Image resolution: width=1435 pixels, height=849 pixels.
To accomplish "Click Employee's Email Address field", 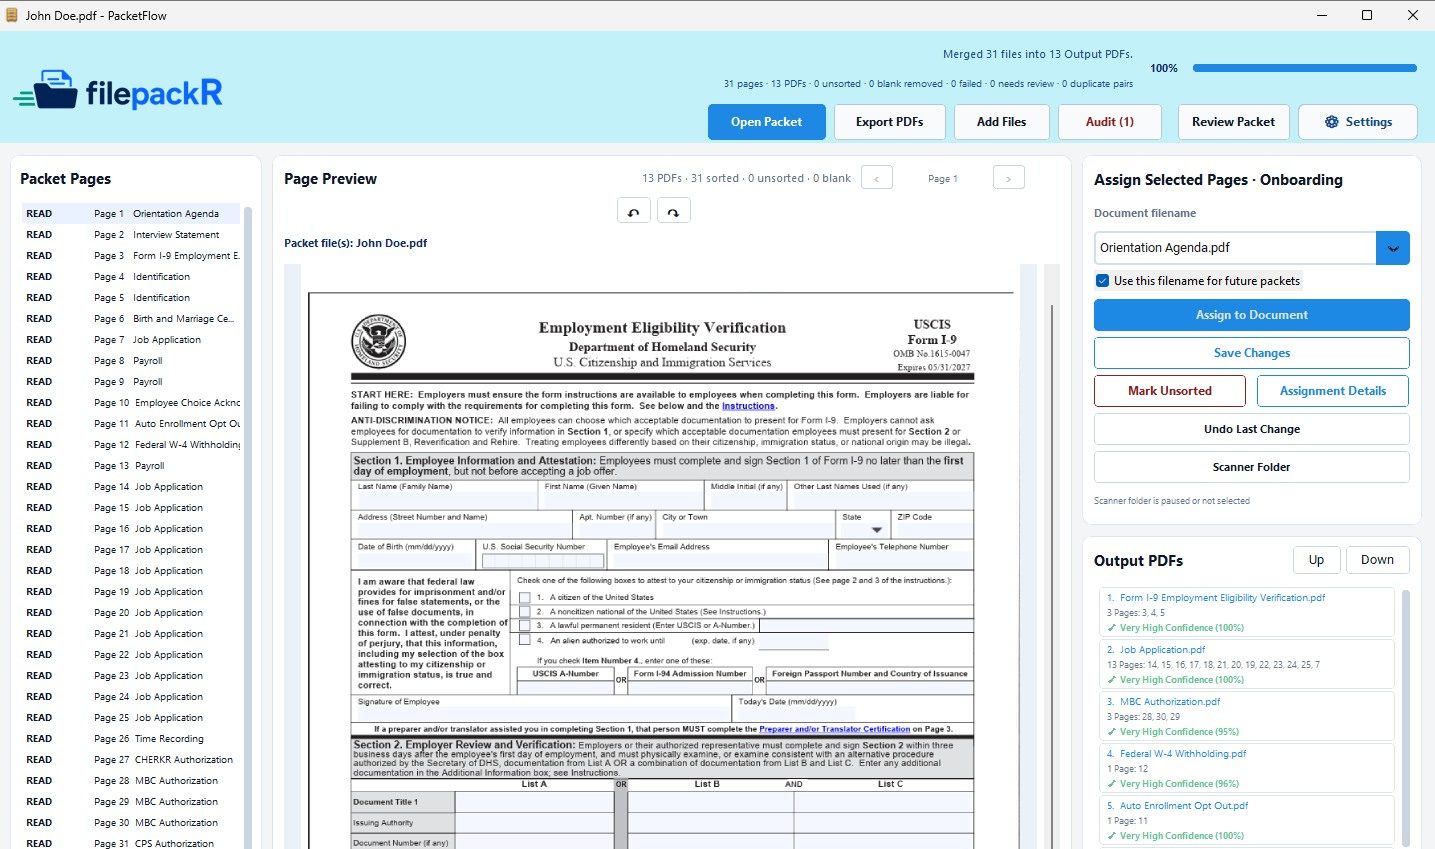I will click(x=719, y=556).
